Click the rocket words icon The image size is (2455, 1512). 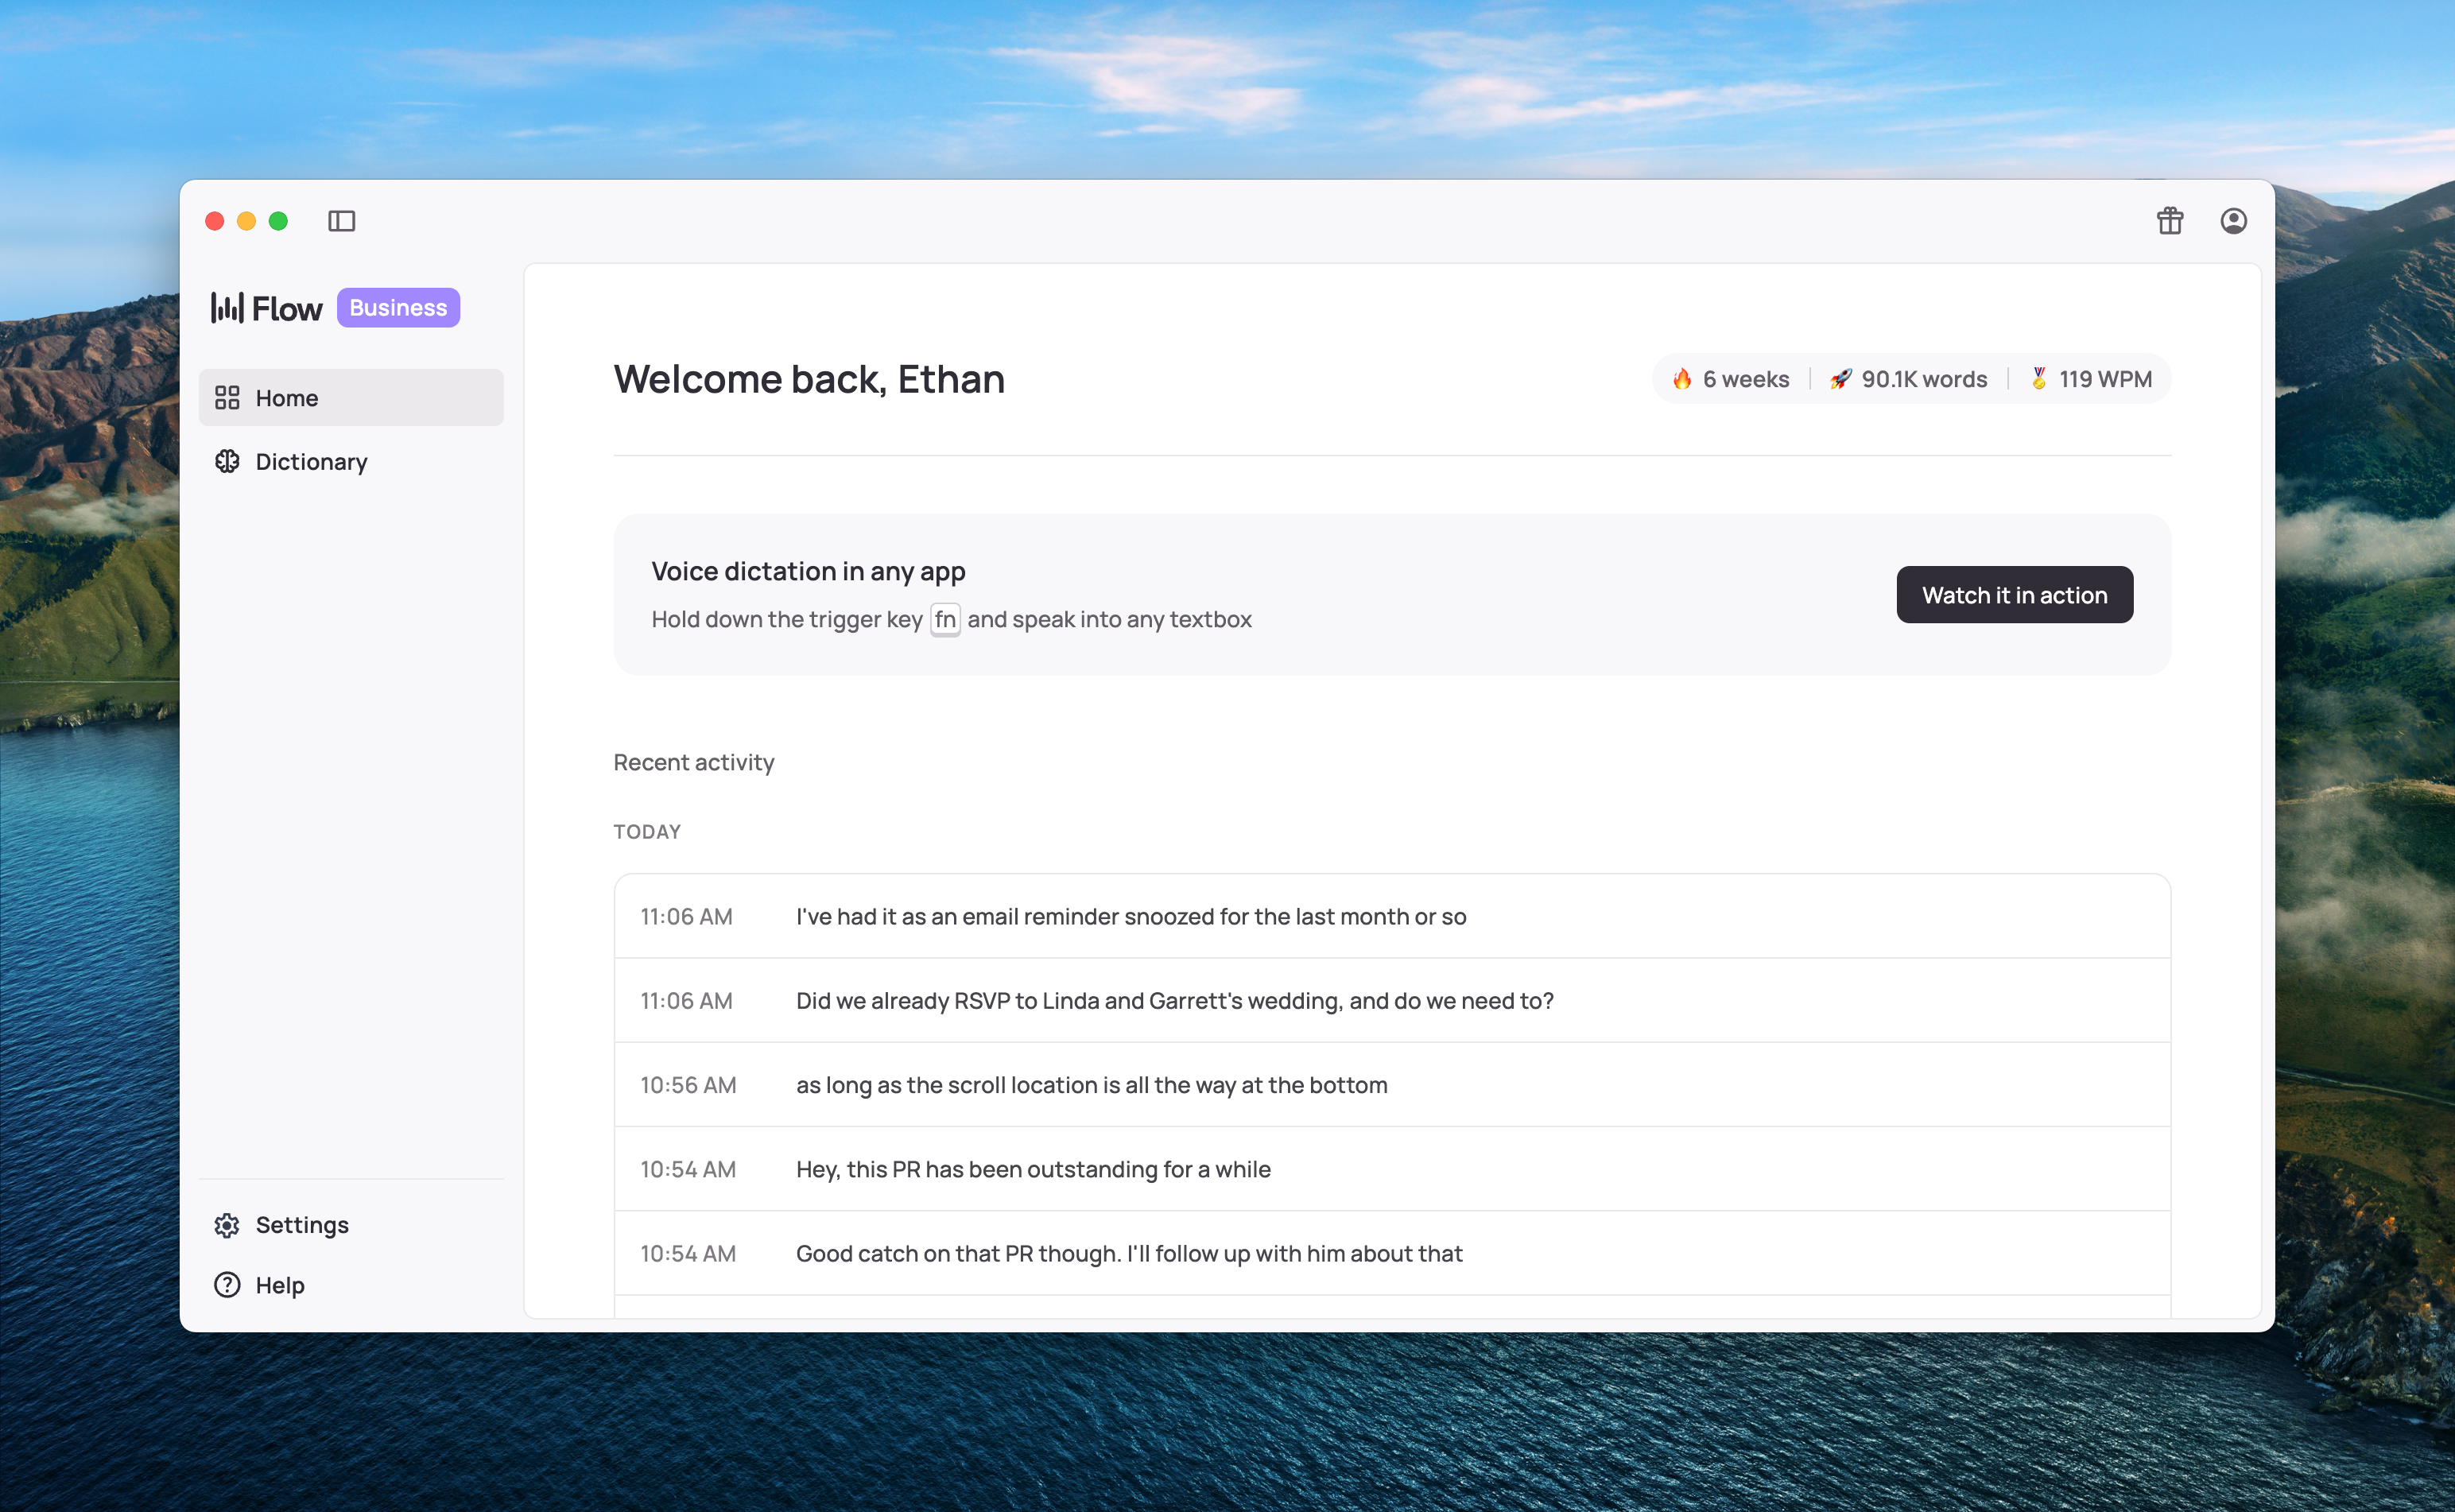[x=1841, y=379]
